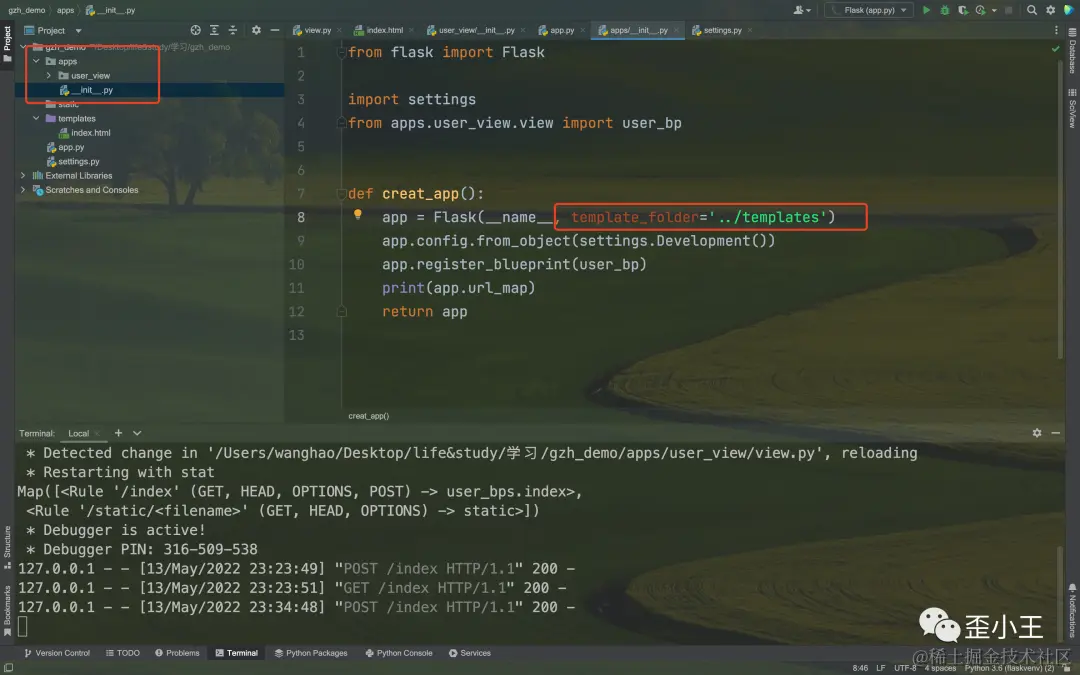Click the LF line separator widget

880,668
